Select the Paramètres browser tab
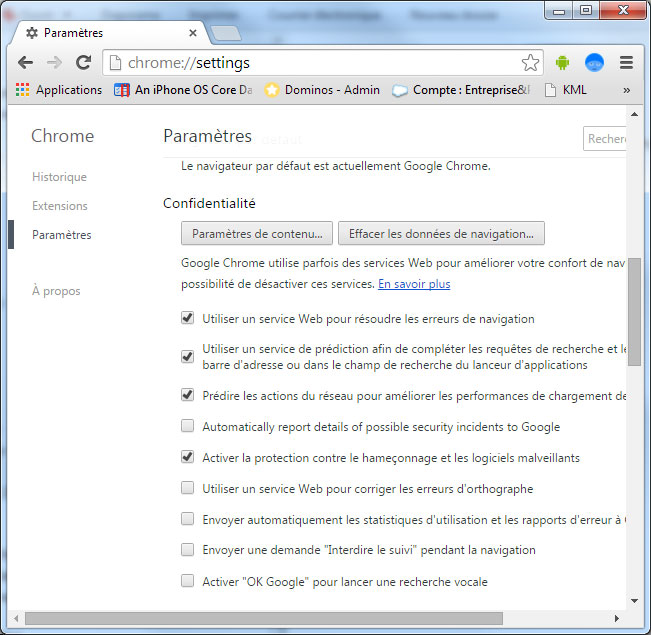The width and height of the screenshot is (651, 635). [x=110, y=33]
